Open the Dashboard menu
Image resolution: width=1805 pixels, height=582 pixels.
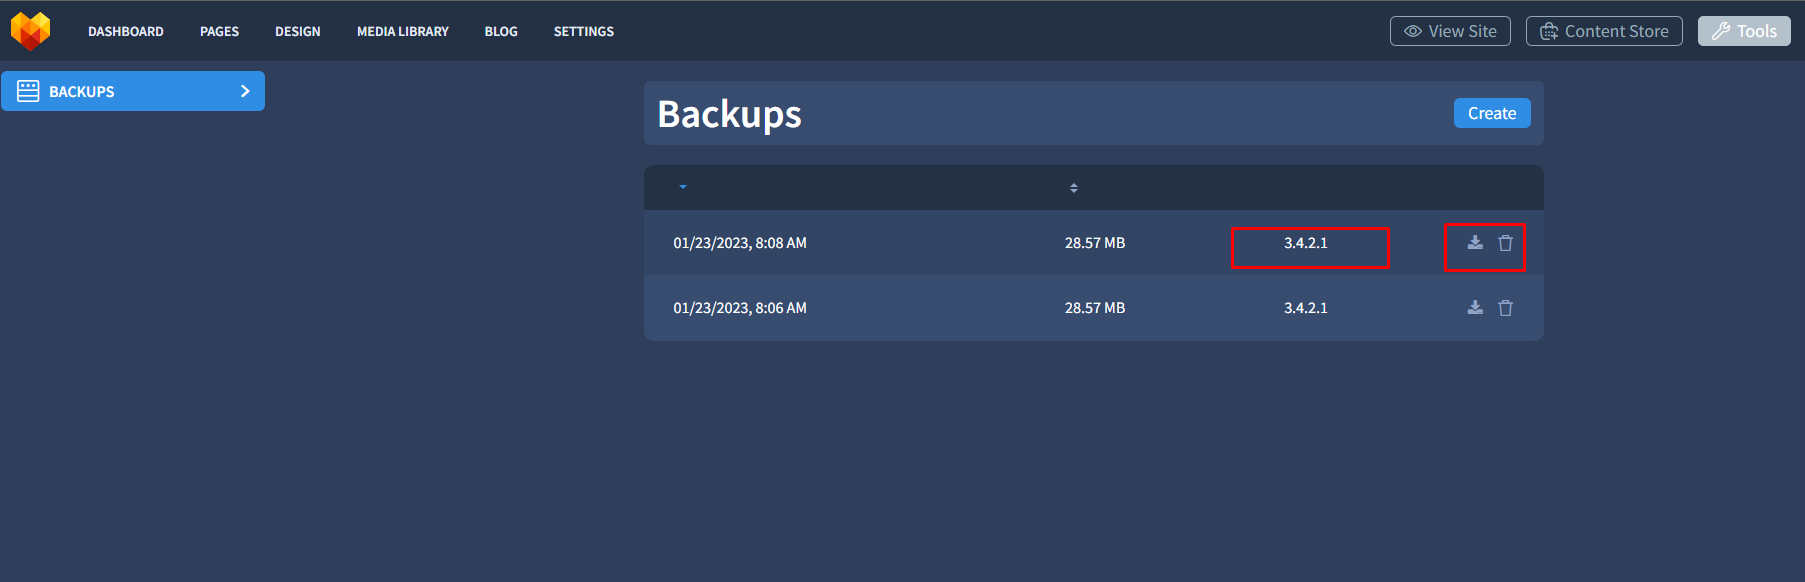pos(126,32)
